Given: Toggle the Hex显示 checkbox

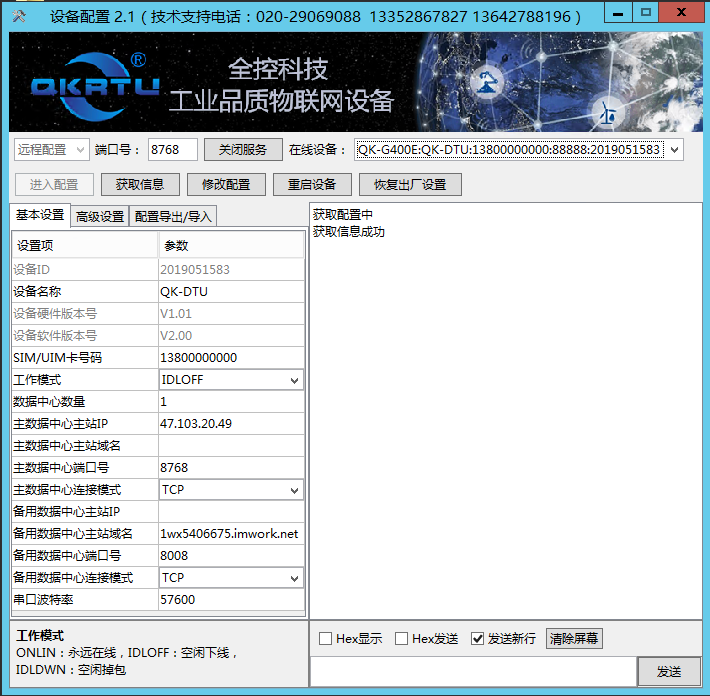Looking at the screenshot, I should (325, 639).
